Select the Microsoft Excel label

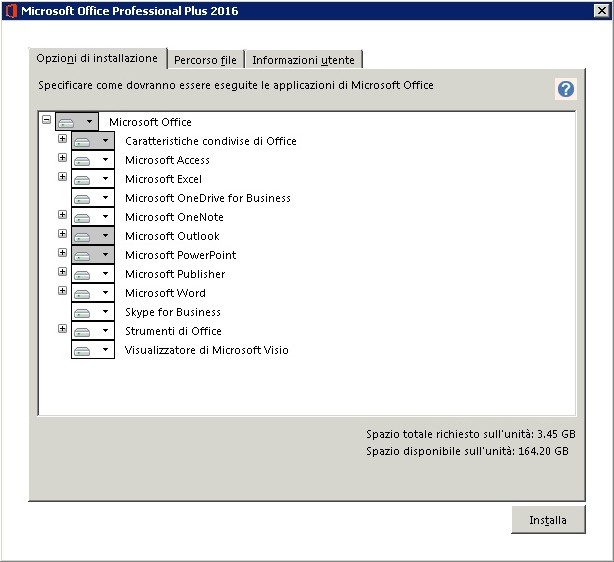pos(163,179)
